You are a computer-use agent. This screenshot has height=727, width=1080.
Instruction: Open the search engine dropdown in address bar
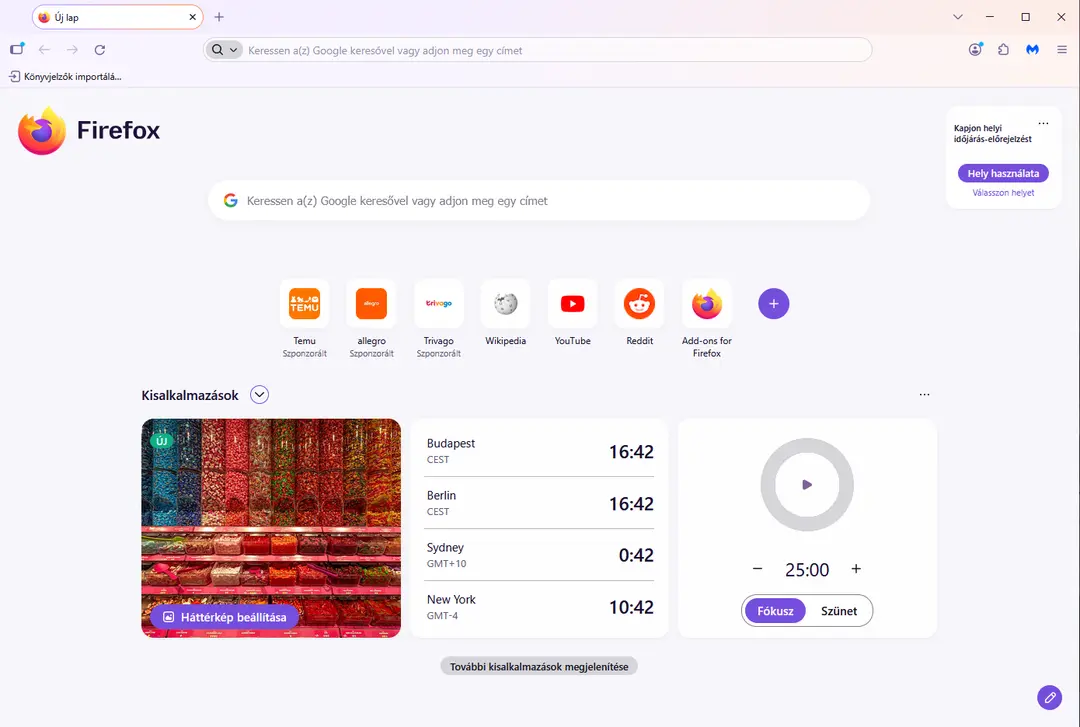(225, 50)
